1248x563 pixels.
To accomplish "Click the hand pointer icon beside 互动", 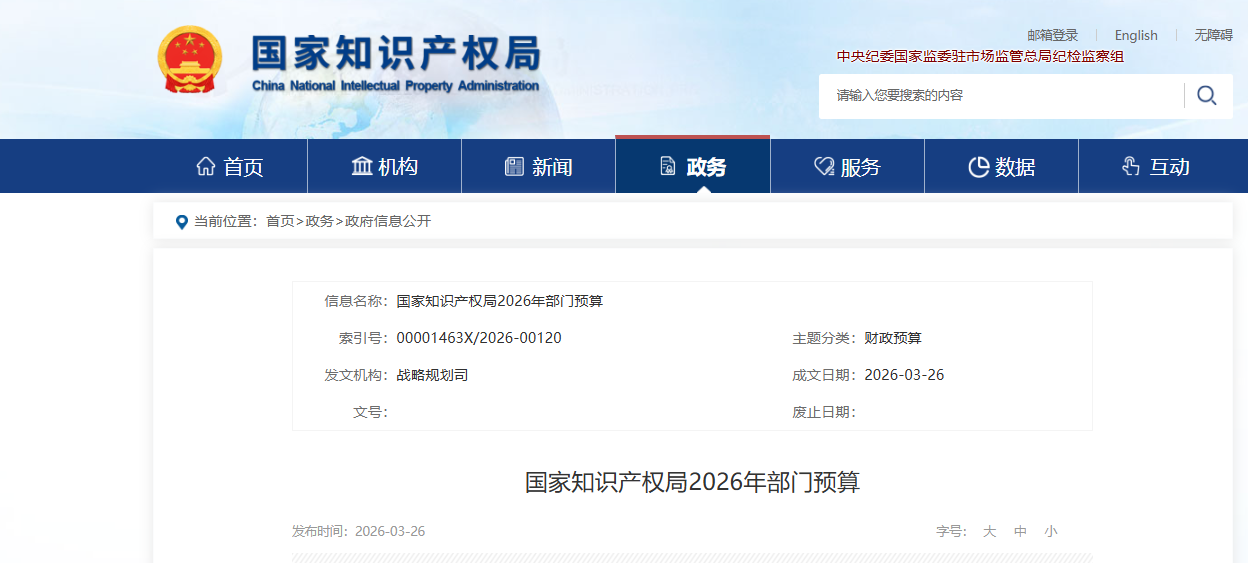I will pos(1131,166).
